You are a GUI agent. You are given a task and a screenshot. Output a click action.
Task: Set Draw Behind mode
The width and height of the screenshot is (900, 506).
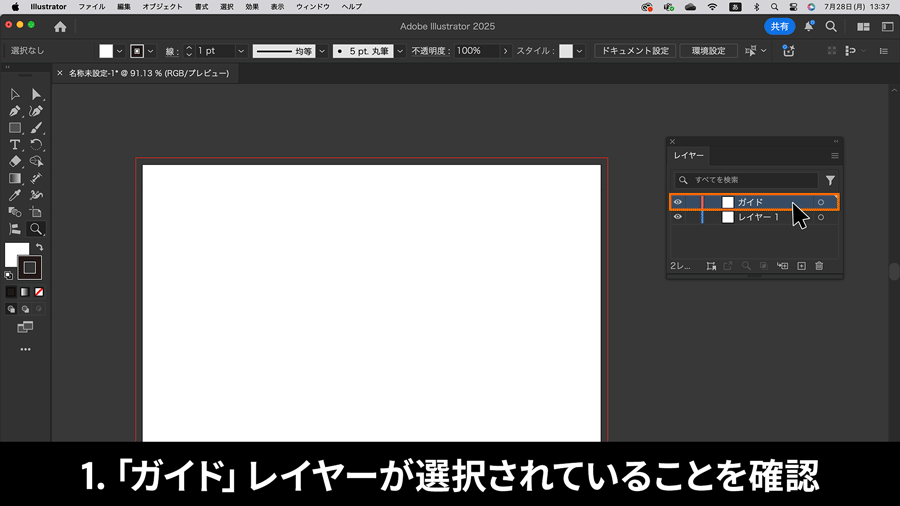point(25,309)
